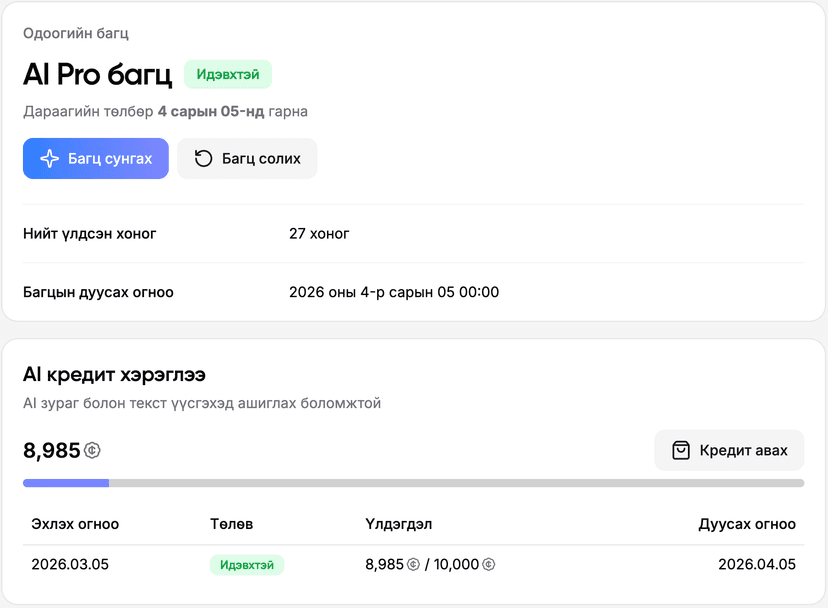Click the 2026.03.05 start date cell
The height and width of the screenshot is (608, 828).
70,564
